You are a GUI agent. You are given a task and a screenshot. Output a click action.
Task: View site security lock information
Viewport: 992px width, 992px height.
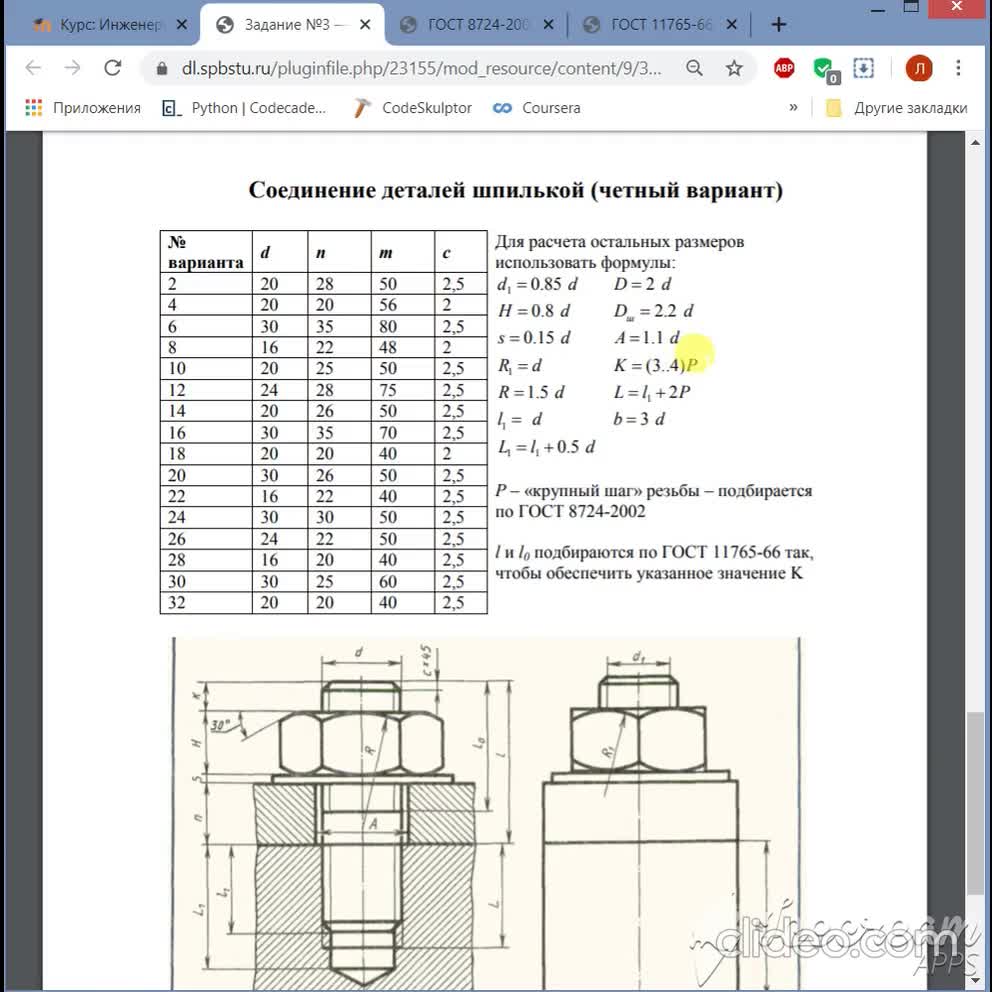pos(162,68)
